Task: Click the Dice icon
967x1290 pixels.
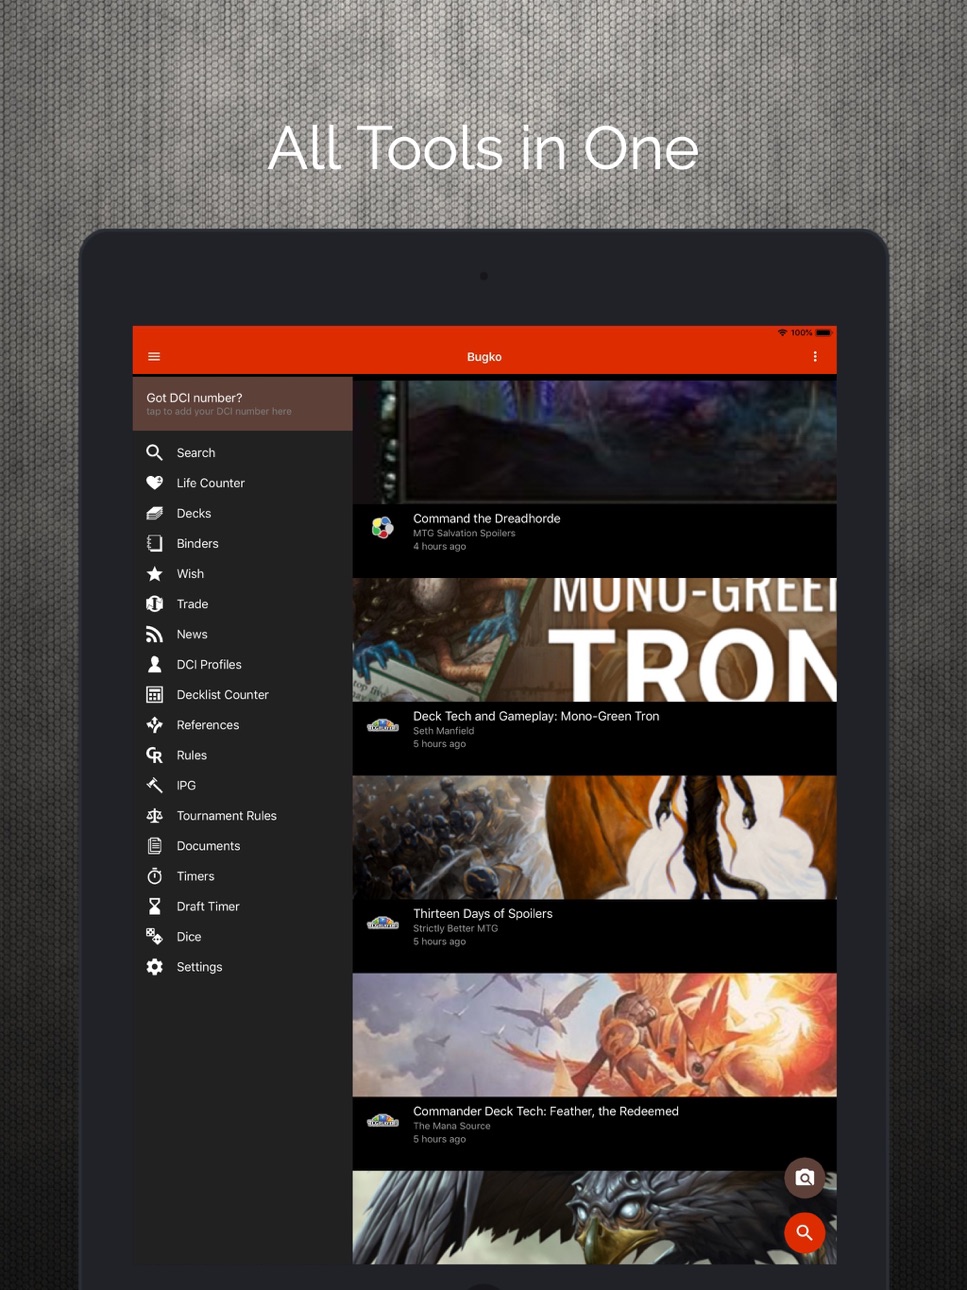Action: click(154, 936)
